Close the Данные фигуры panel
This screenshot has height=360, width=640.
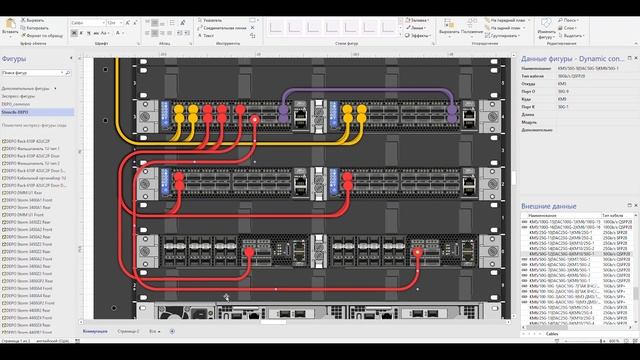[x=636, y=58]
